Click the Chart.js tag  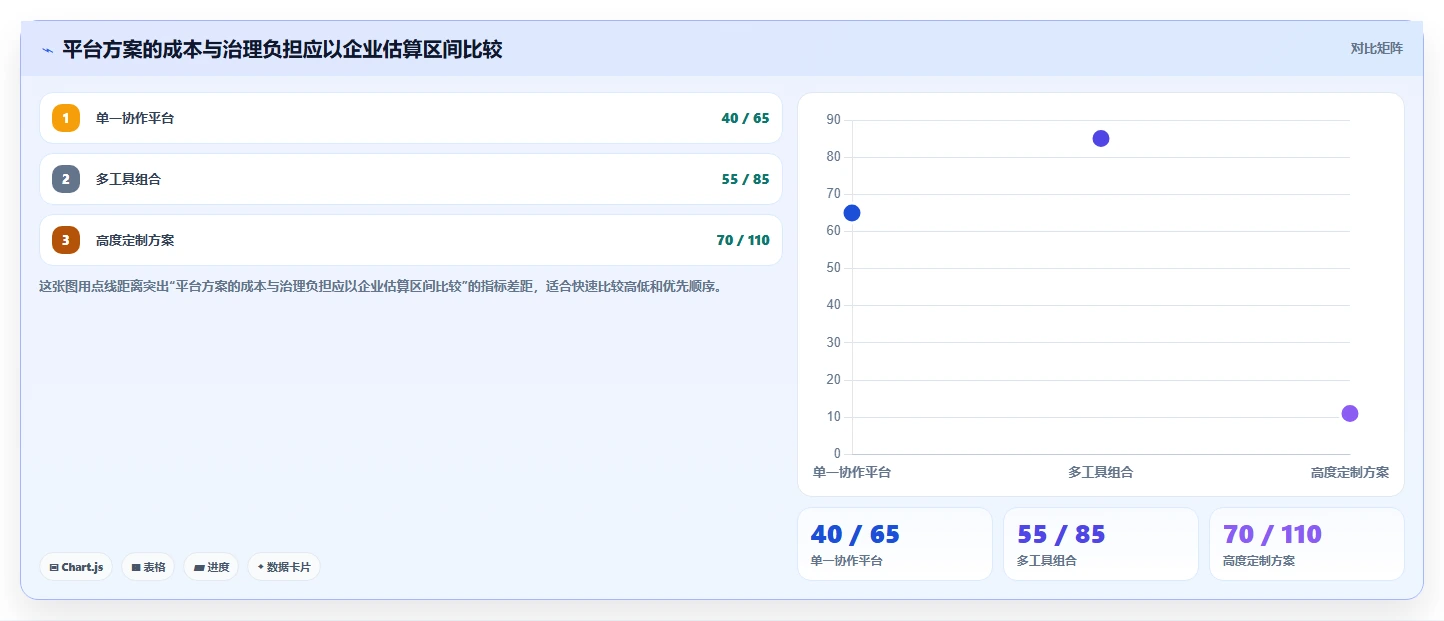pyautogui.click(x=76, y=567)
